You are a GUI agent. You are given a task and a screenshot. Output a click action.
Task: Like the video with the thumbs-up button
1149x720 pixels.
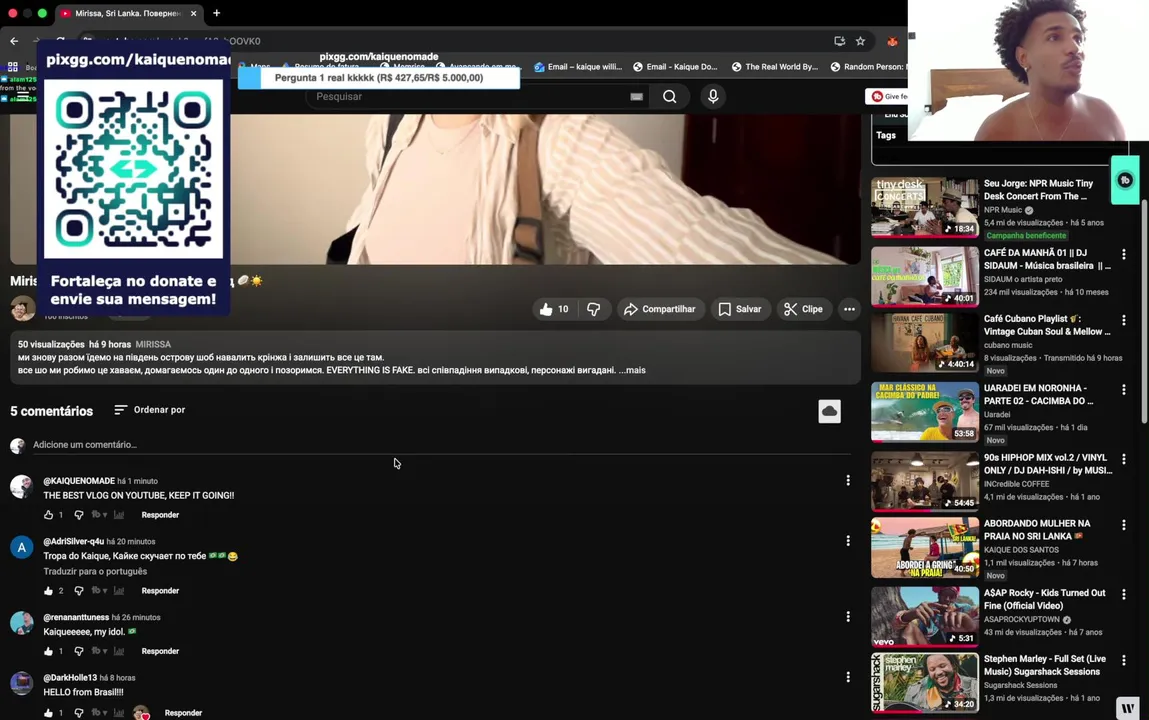[554, 309]
